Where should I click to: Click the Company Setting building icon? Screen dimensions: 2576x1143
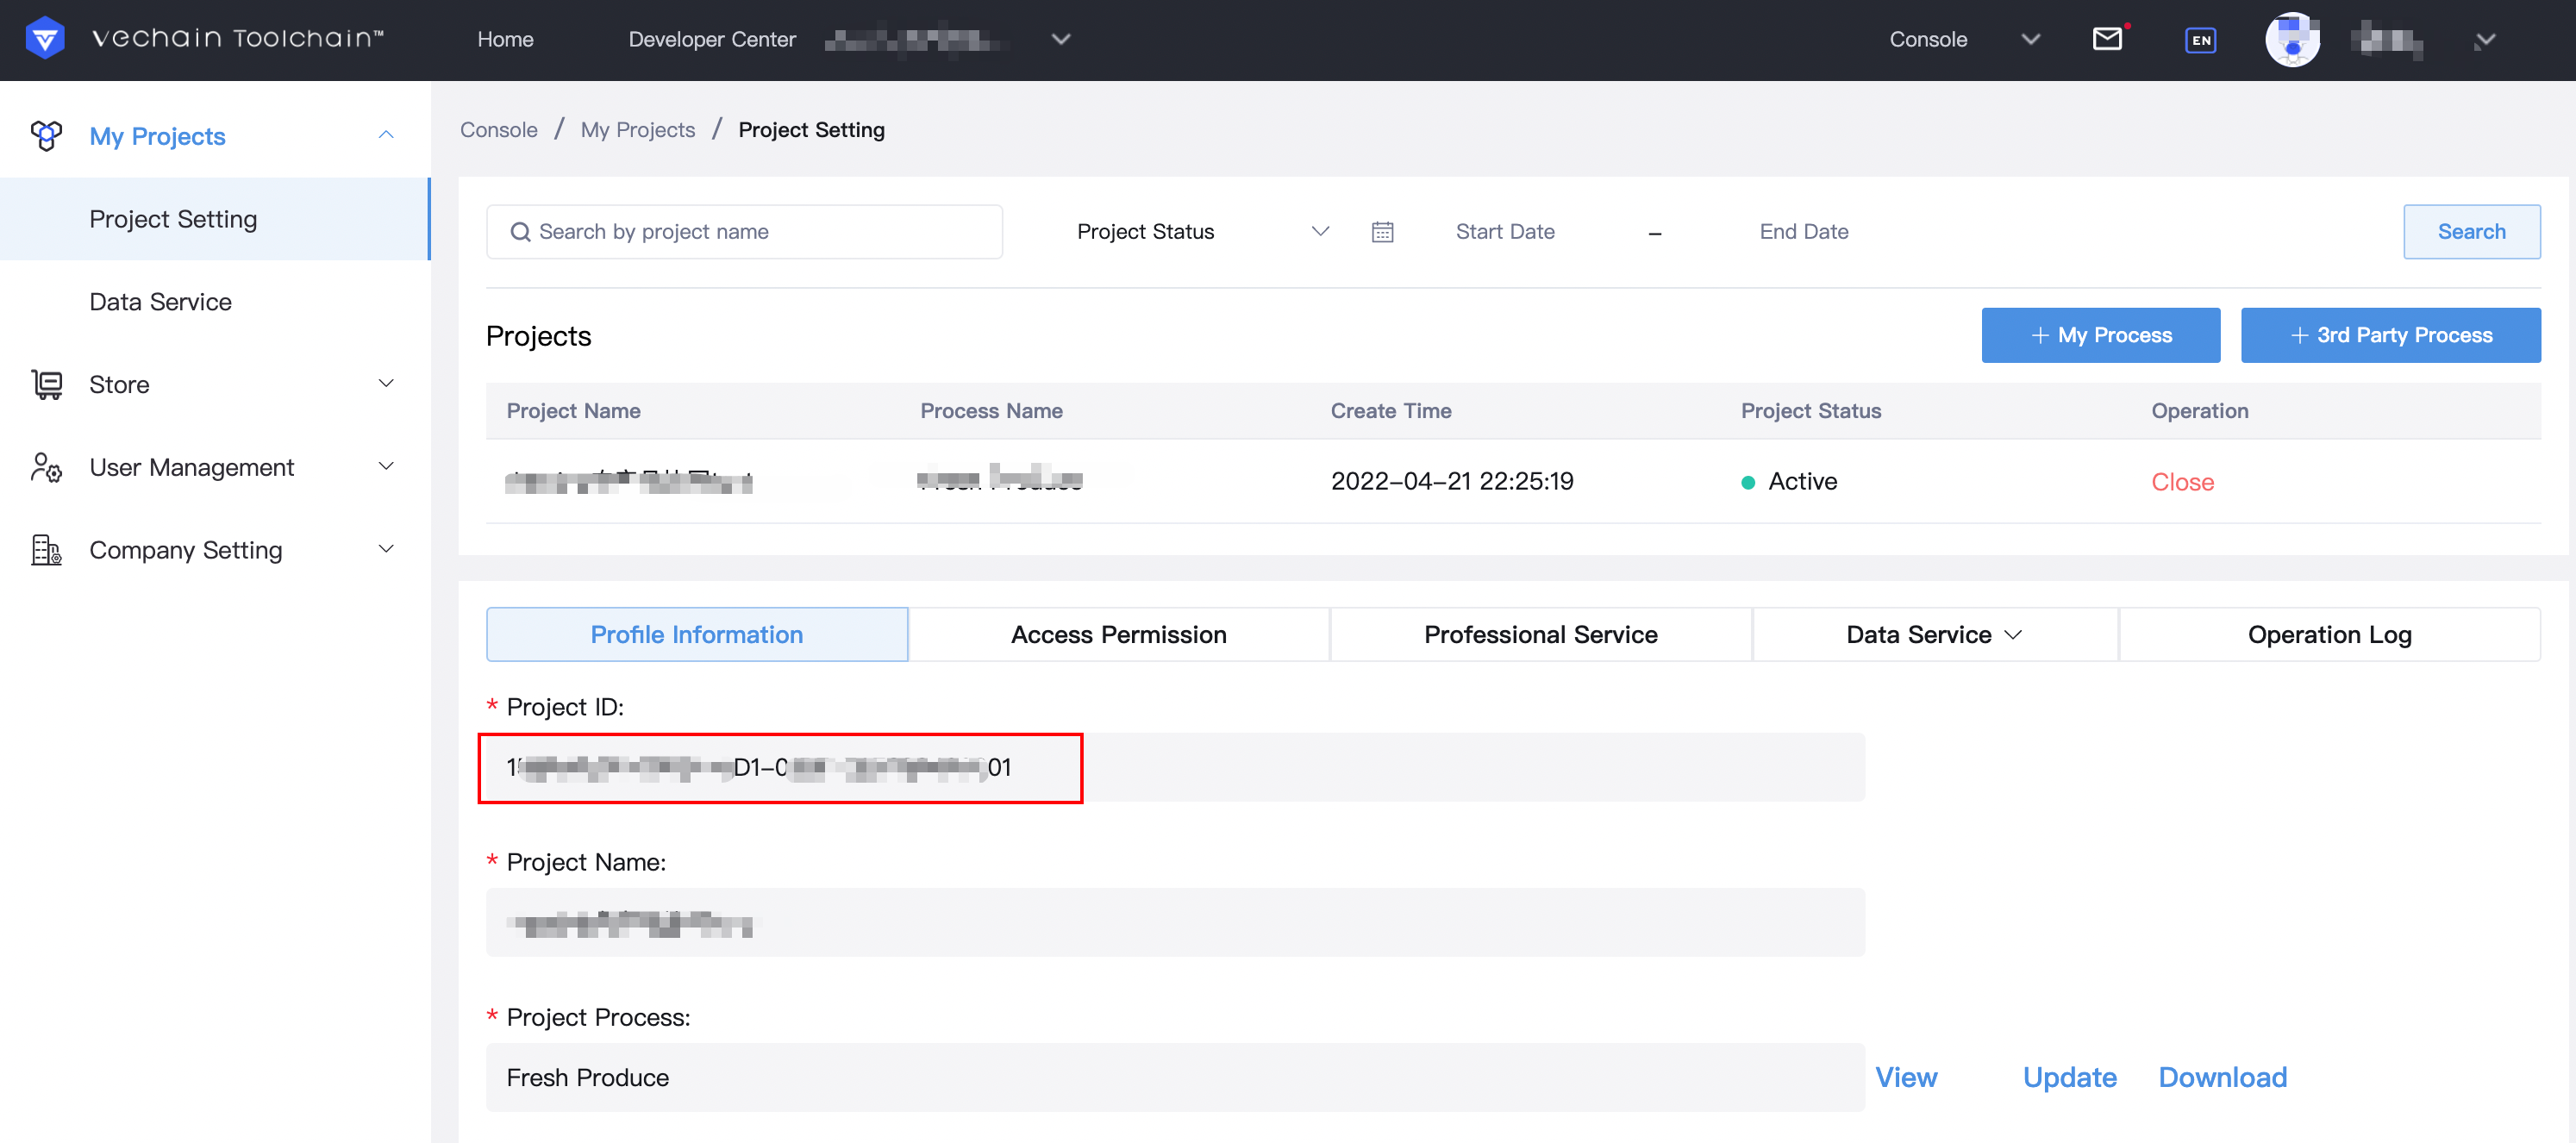click(x=46, y=549)
